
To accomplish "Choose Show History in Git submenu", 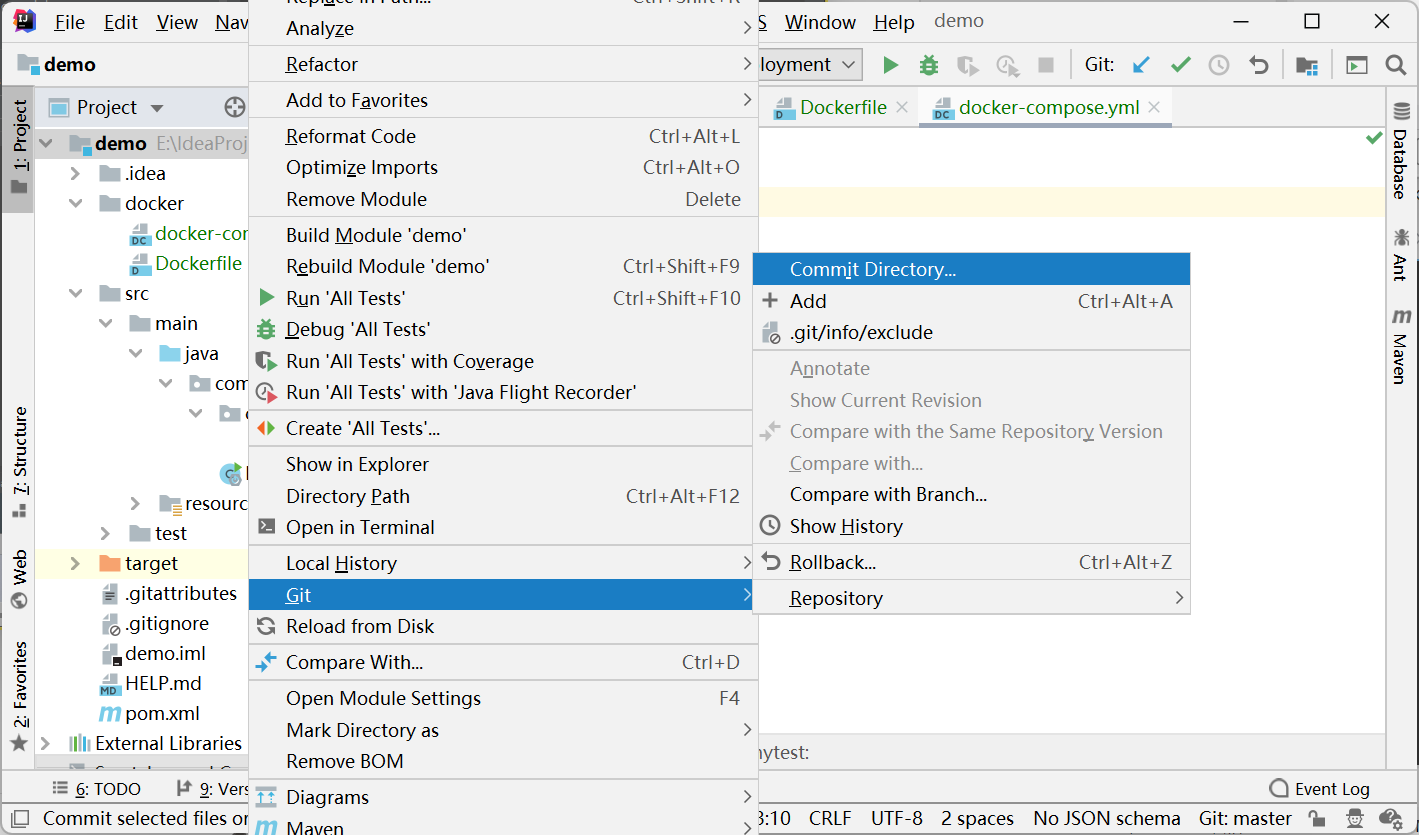I will tap(971, 526).
